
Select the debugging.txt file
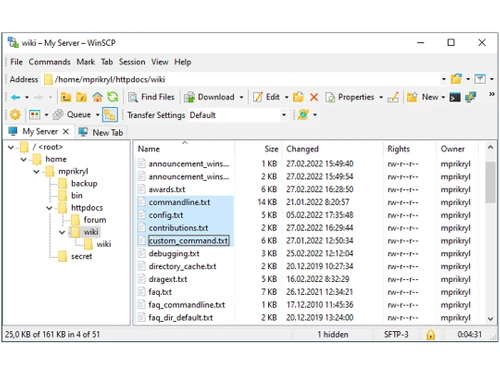[174, 254]
